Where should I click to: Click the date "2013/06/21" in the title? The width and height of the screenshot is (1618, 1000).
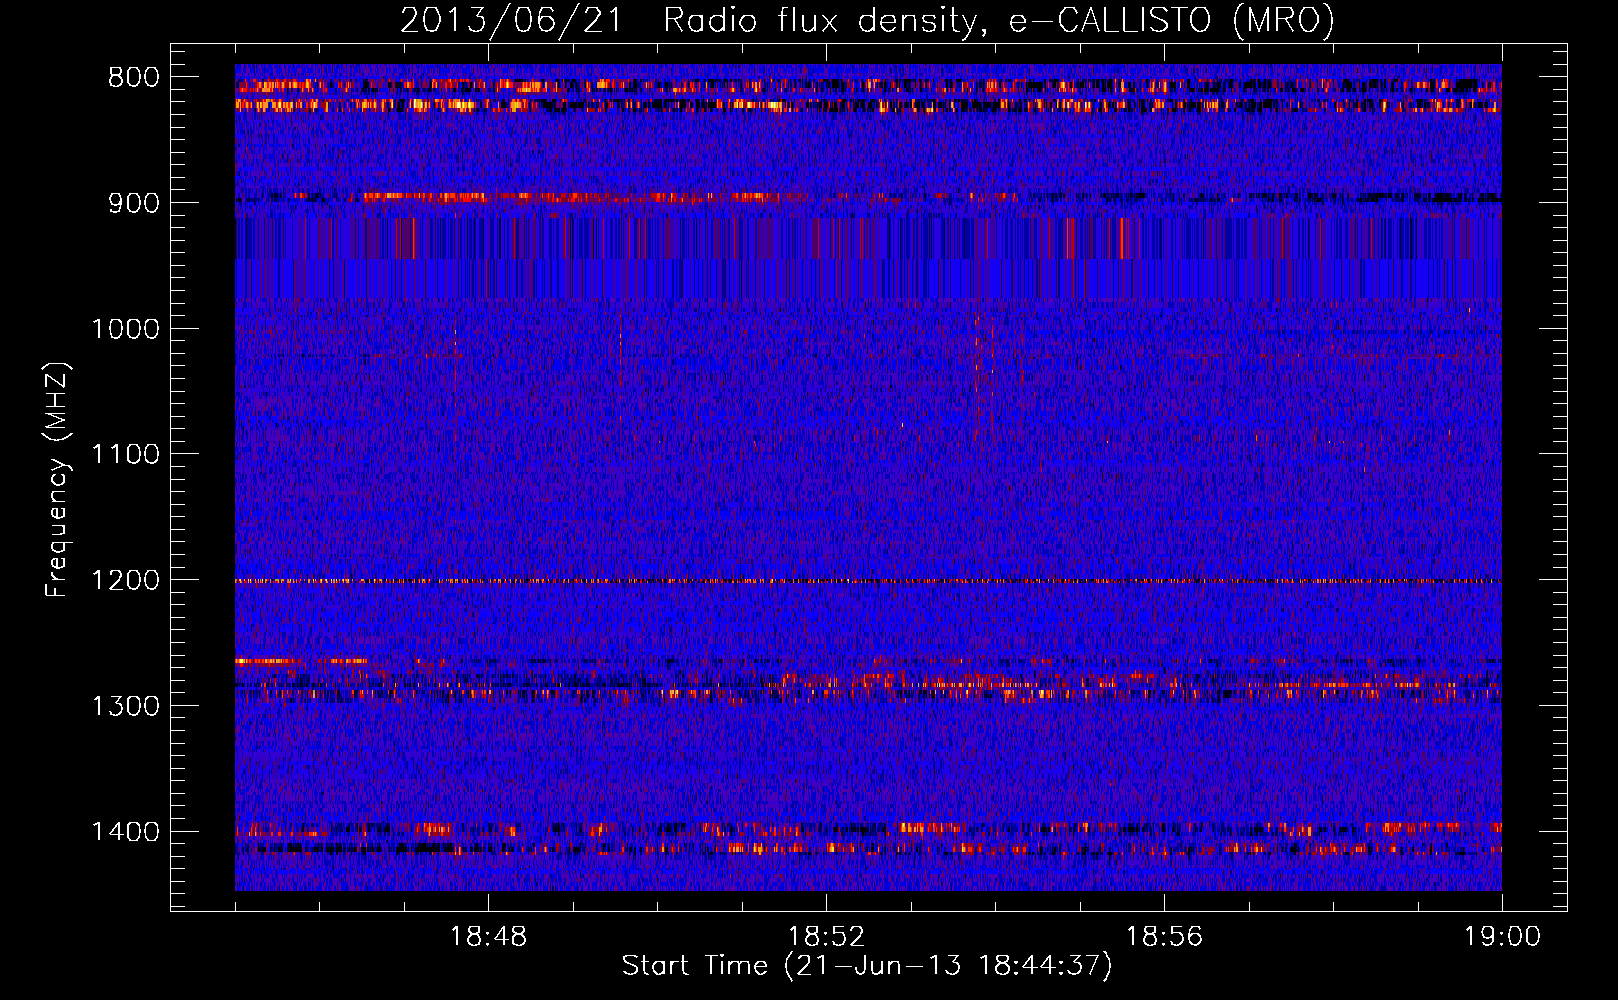(510, 21)
